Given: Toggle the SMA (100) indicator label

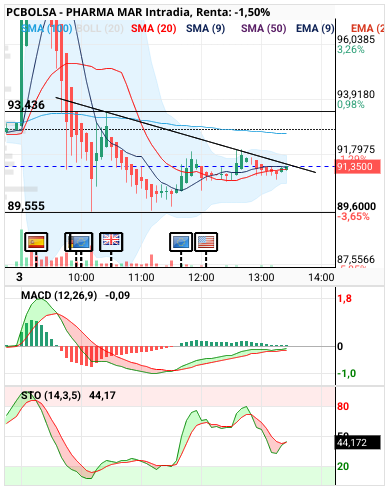Looking at the screenshot, I should (47, 28).
